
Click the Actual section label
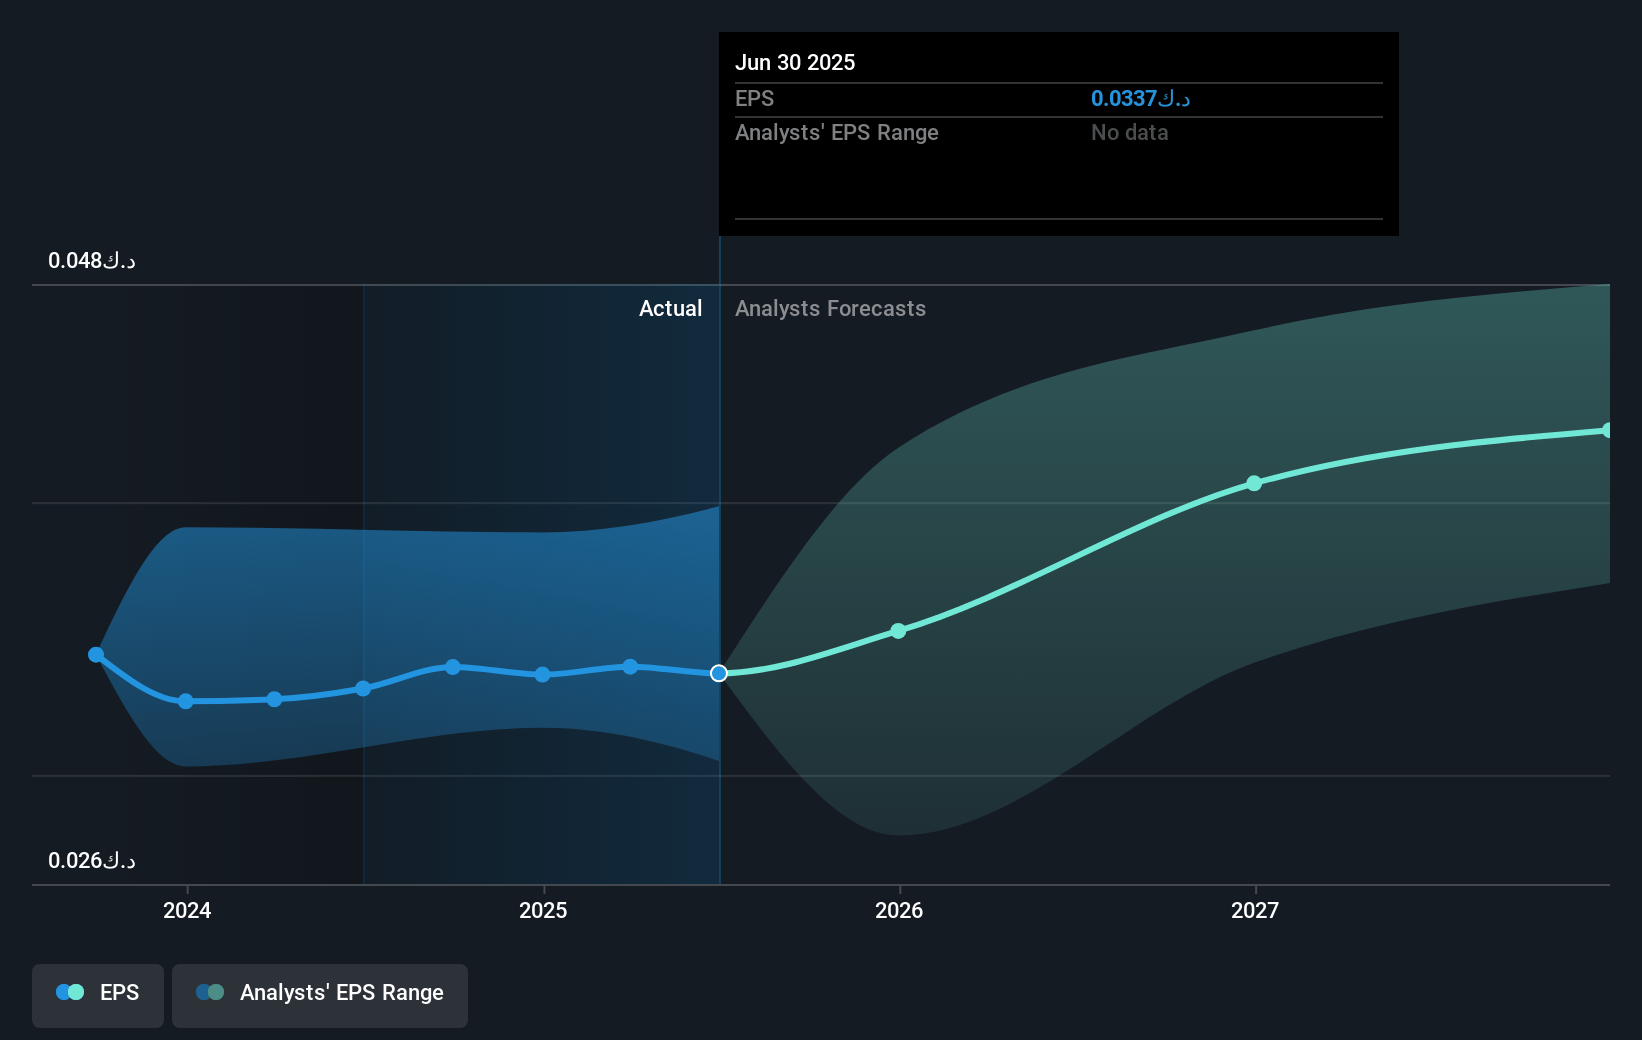(x=670, y=308)
